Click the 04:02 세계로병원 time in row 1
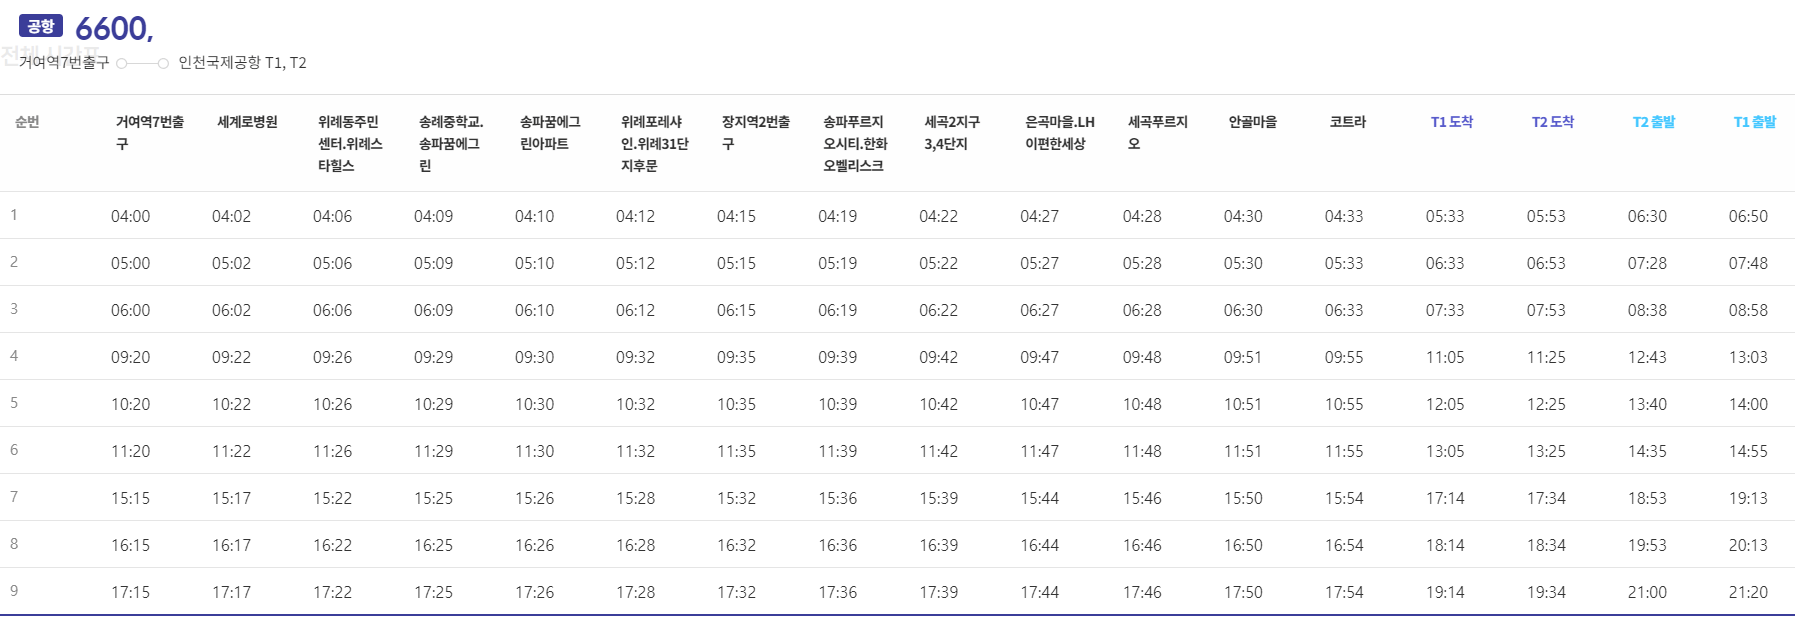 [x=232, y=216]
